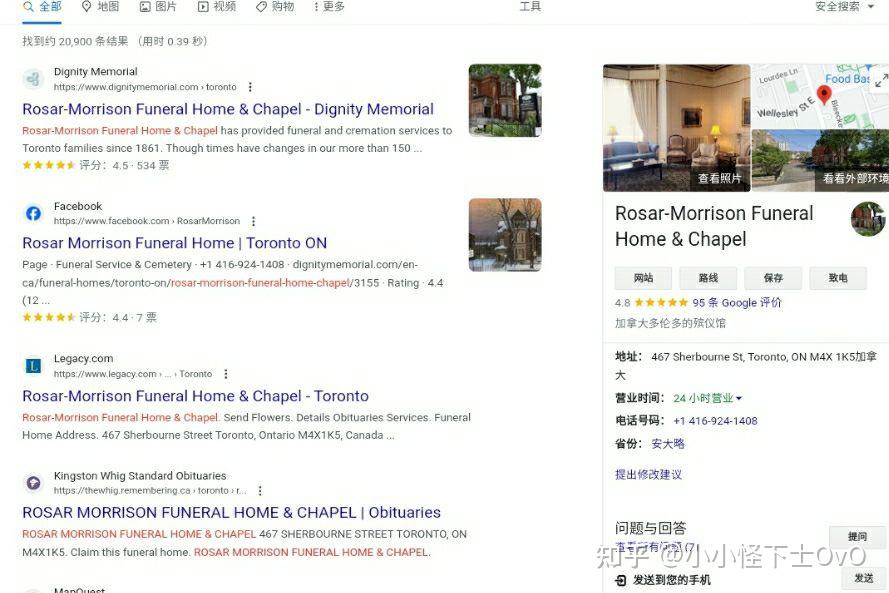The image size is (889, 593).
Task: Click the facebook.com RosarMorrison URL breadcrumb
Action: click(147, 221)
